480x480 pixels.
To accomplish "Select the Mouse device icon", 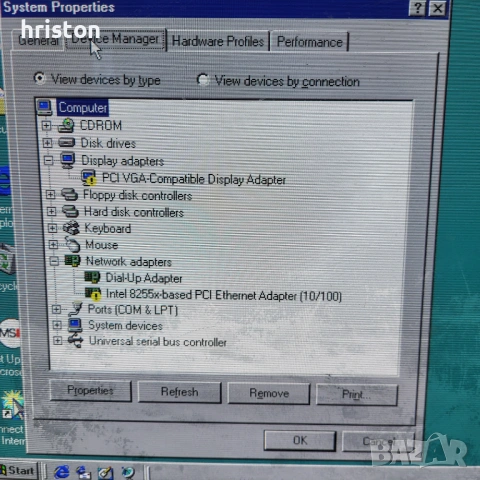I will [72, 244].
